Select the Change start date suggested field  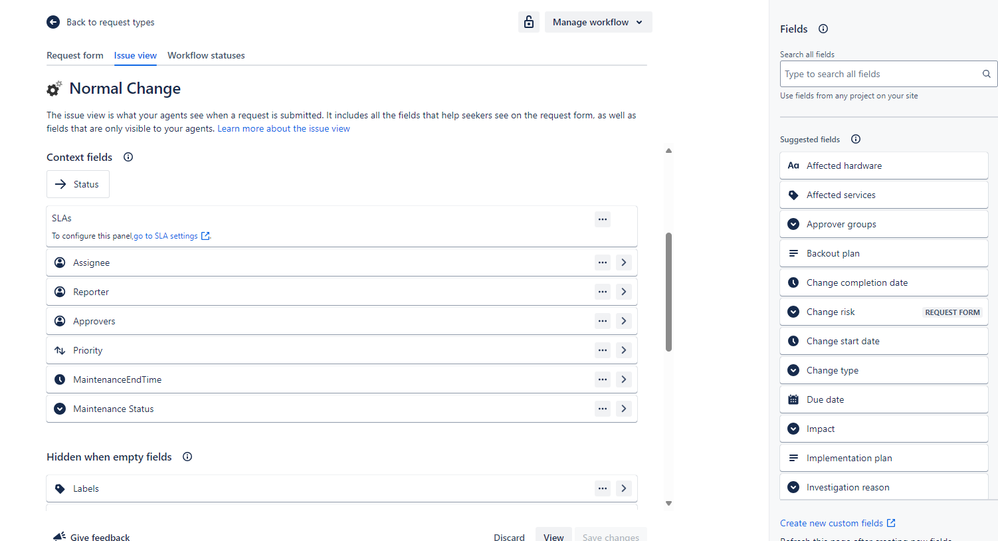[x=883, y=341]
